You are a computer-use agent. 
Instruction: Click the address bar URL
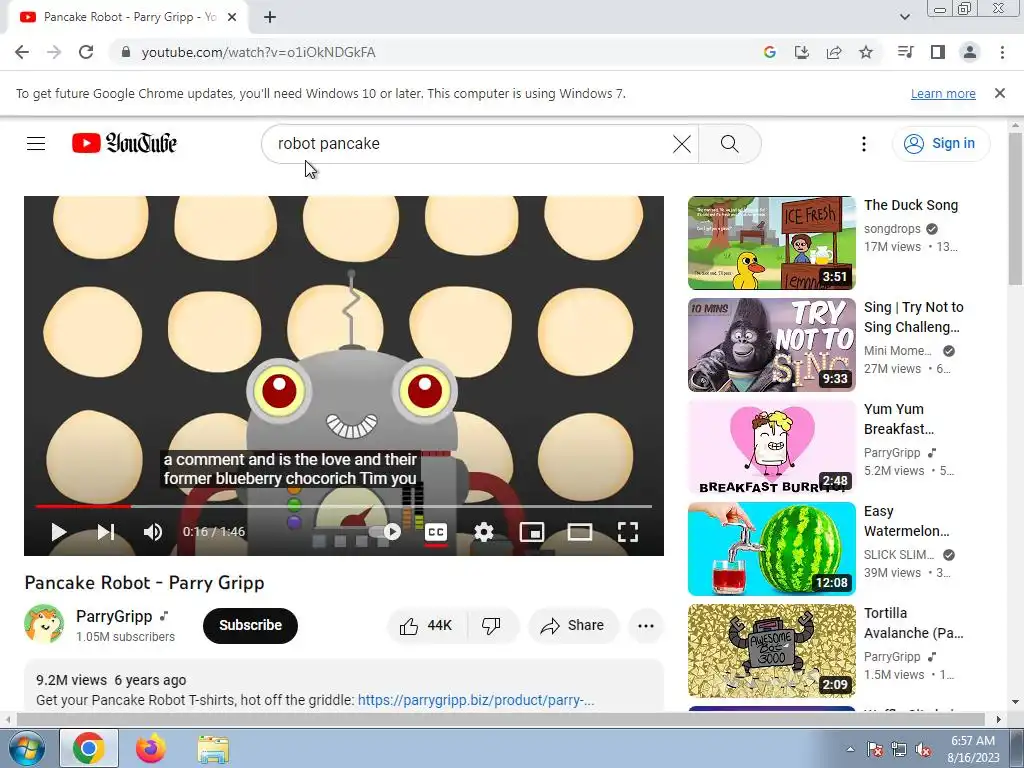(259, 52)
